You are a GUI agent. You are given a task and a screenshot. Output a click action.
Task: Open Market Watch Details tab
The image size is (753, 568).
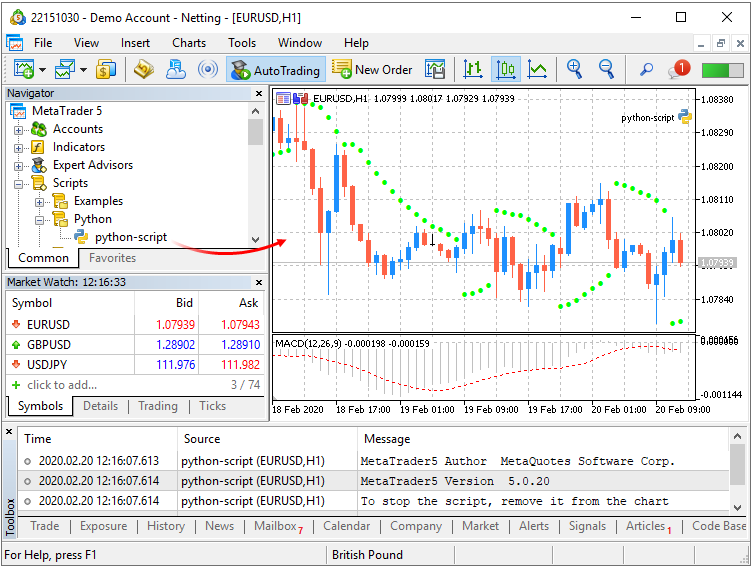pyautogui.click(x=100, y=406)
